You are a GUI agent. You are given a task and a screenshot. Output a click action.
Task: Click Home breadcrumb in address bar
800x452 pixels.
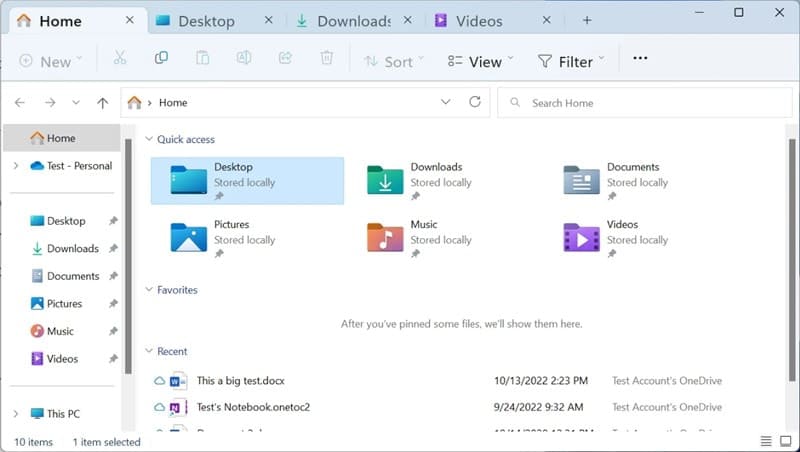click(173, 103)
